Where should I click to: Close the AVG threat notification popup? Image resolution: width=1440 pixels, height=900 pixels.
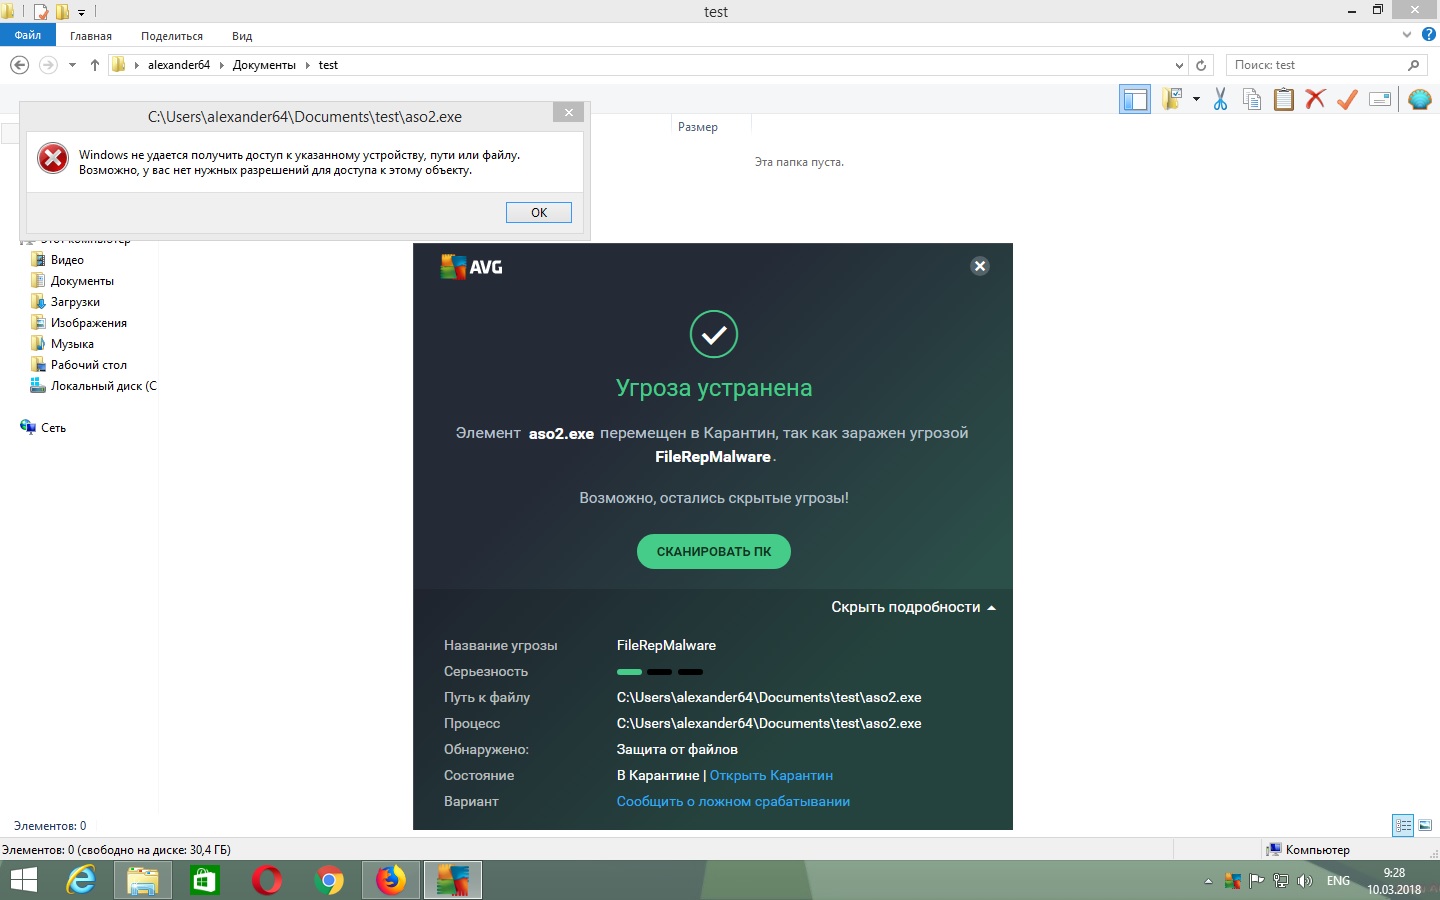[980, 266]
